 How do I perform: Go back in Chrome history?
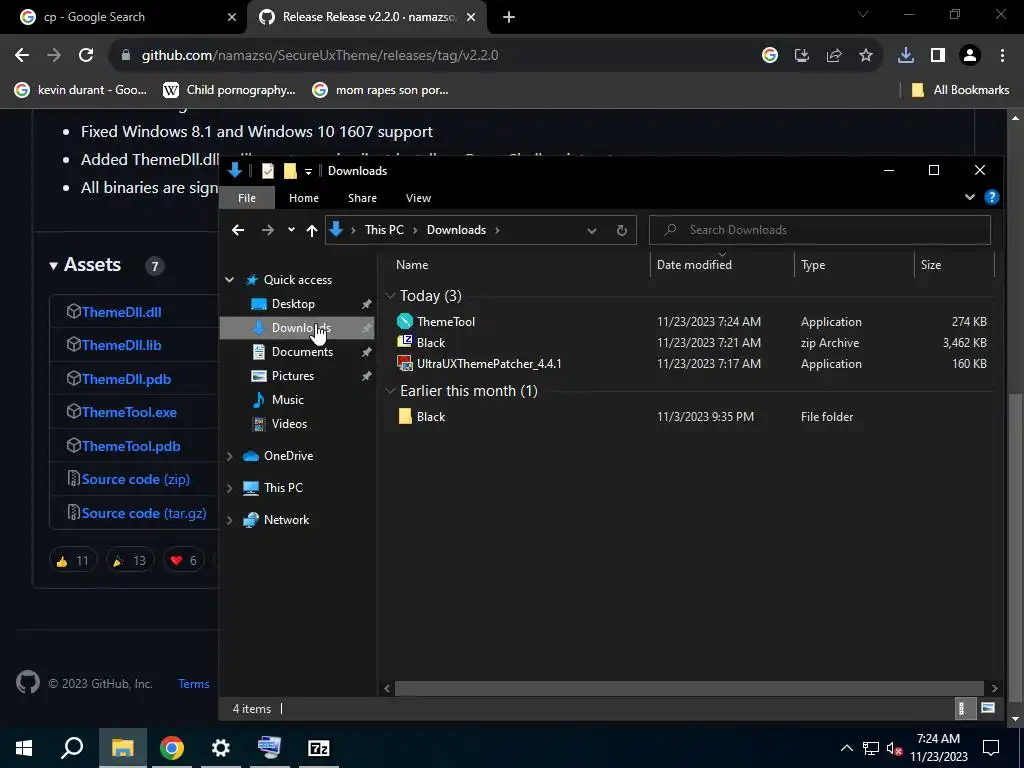pos(22,56)
